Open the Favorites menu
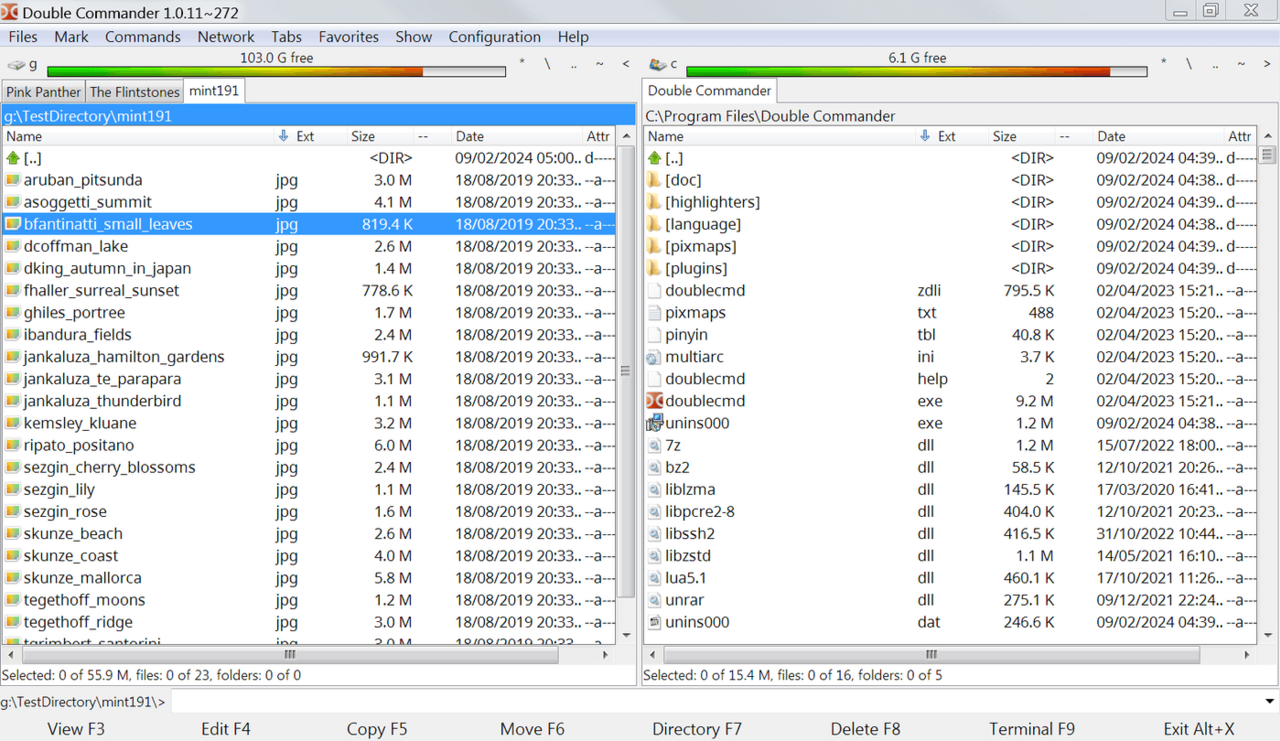1280x741 pixels. [348, 37]
